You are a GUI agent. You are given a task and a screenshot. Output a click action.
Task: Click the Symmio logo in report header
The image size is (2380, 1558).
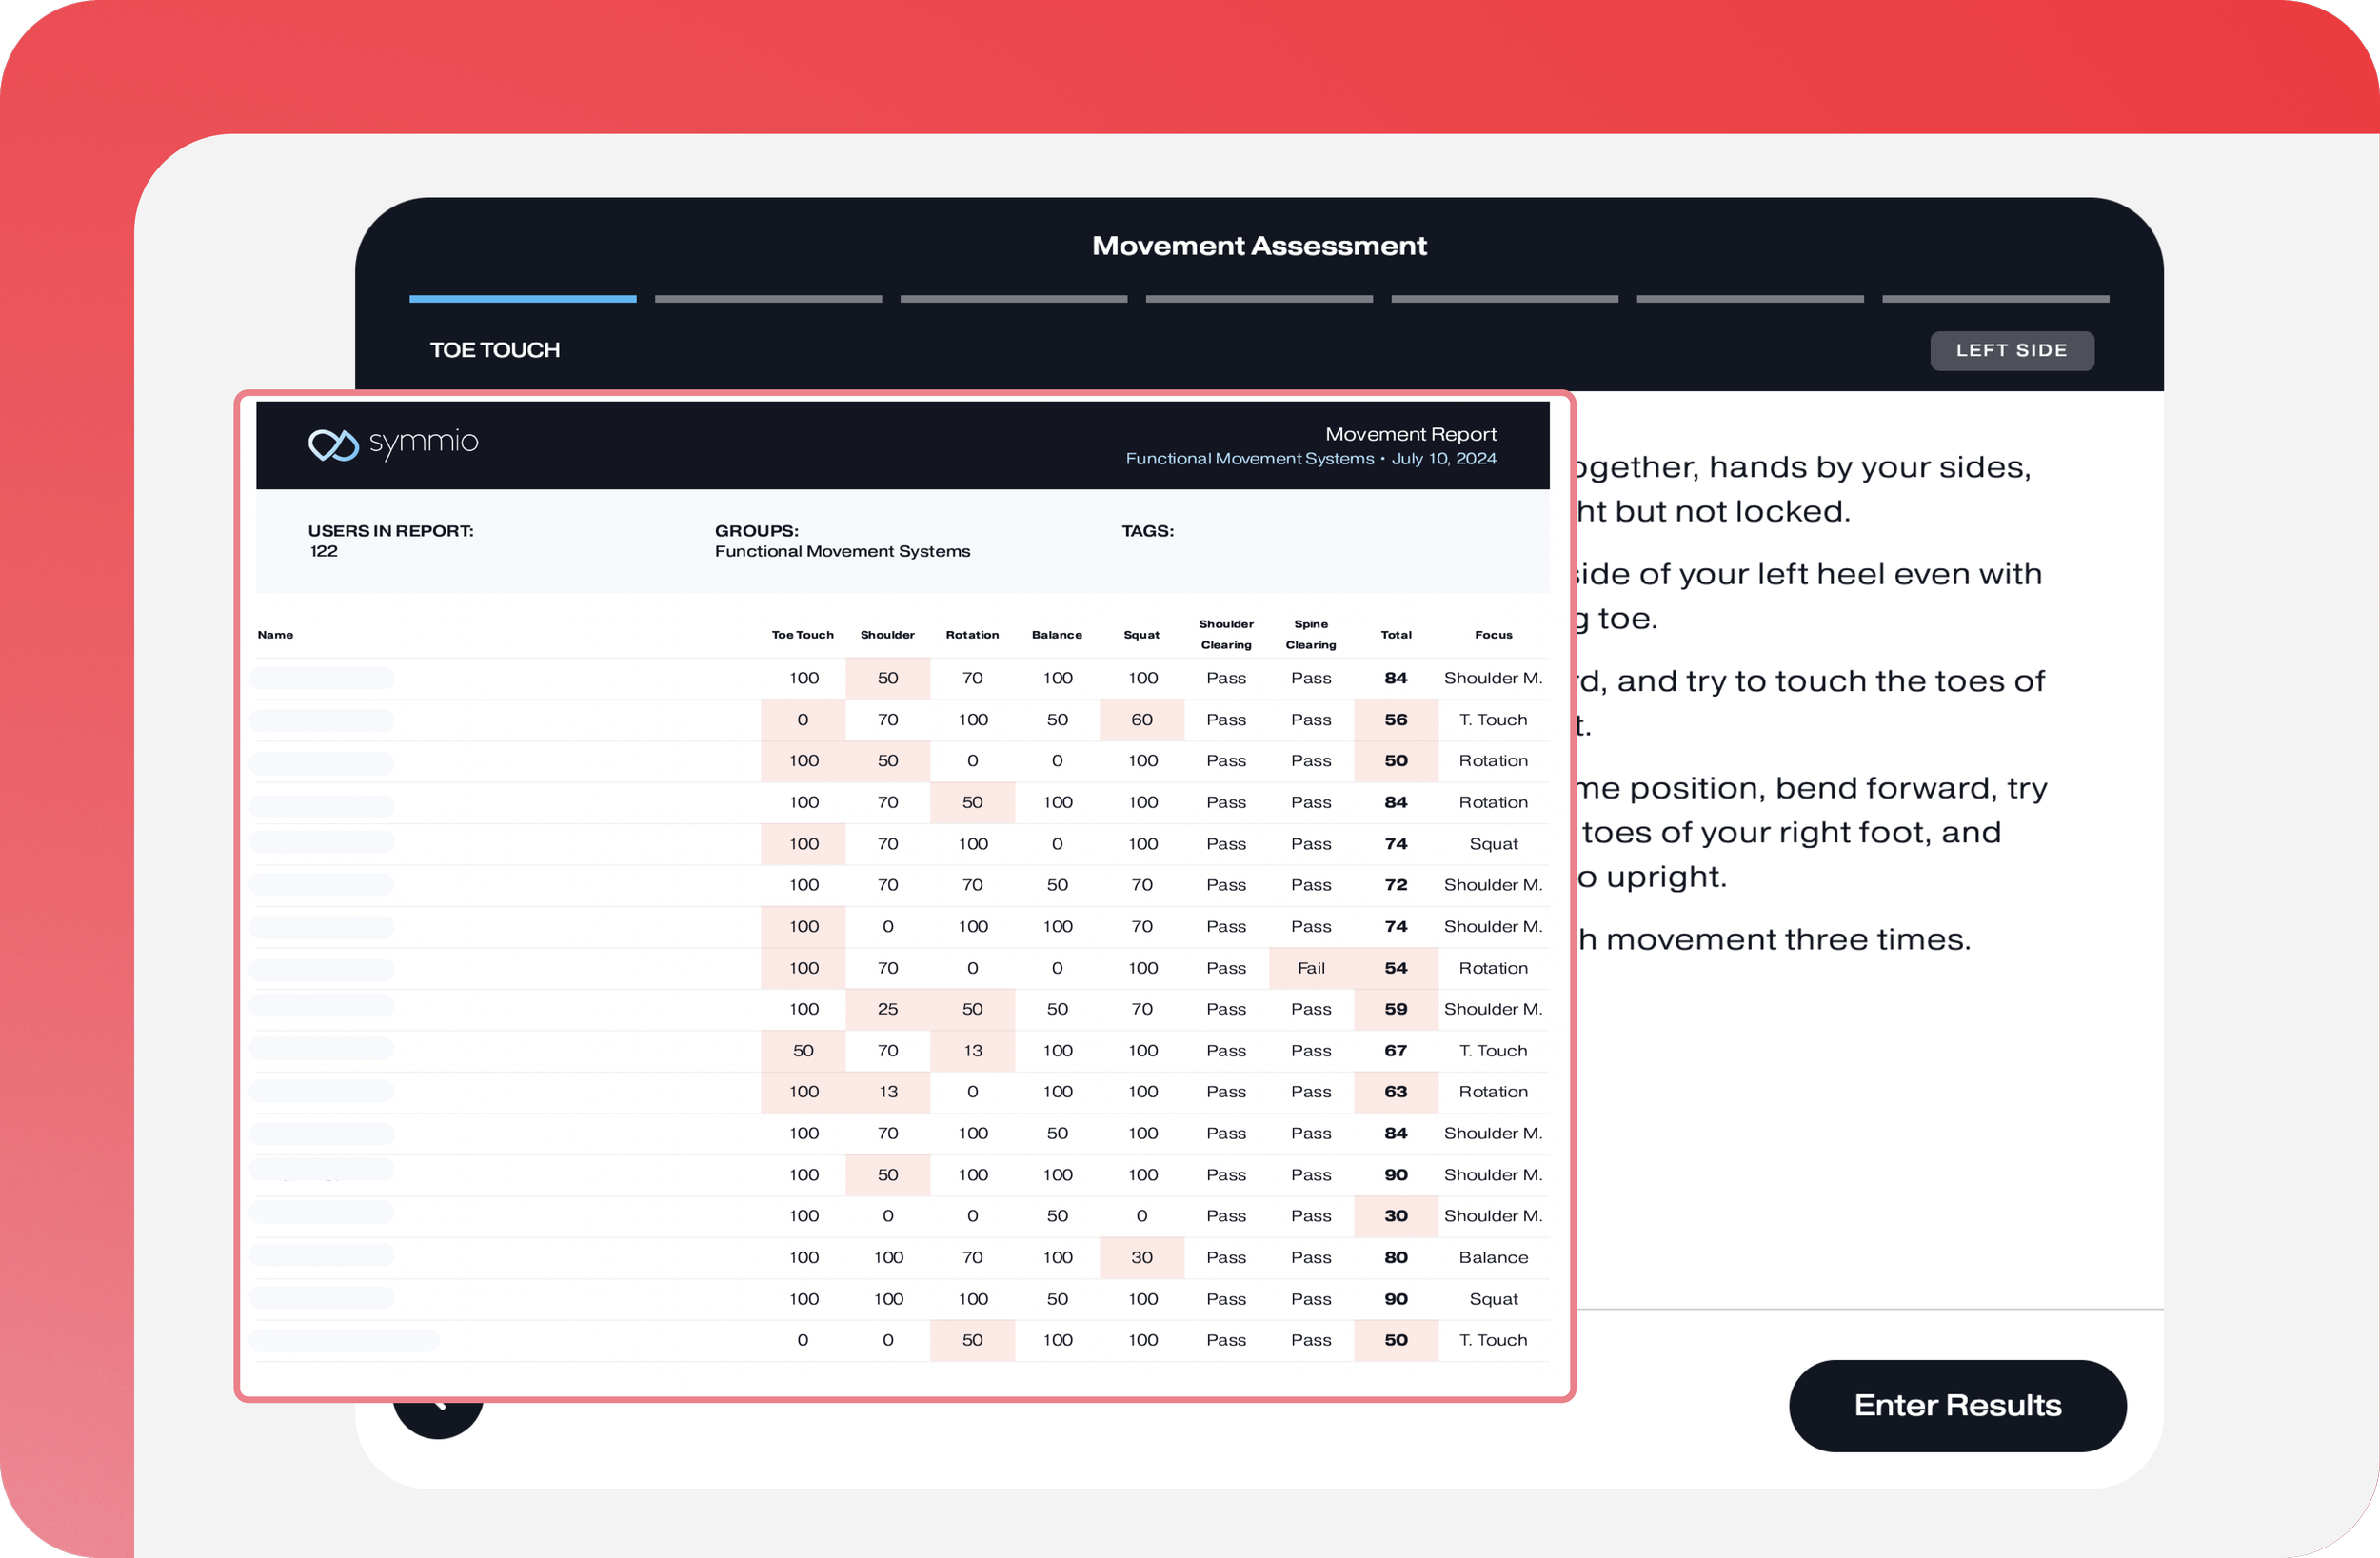coord(393,443)
